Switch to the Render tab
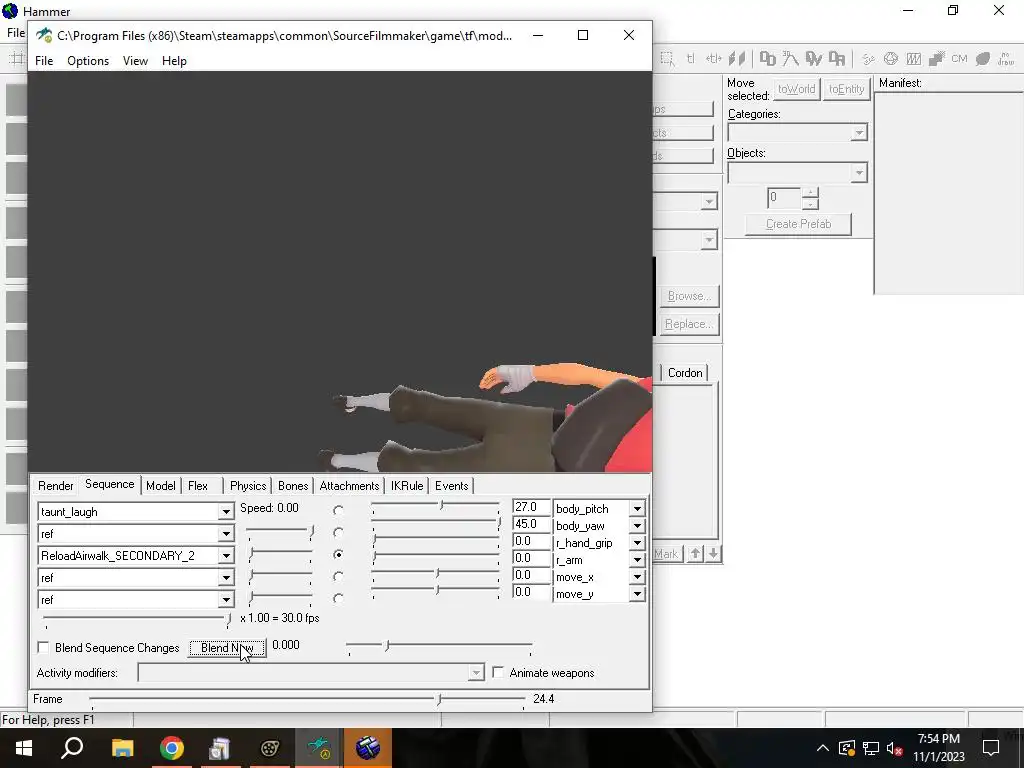1024x768 pixels. click(56, 486)
